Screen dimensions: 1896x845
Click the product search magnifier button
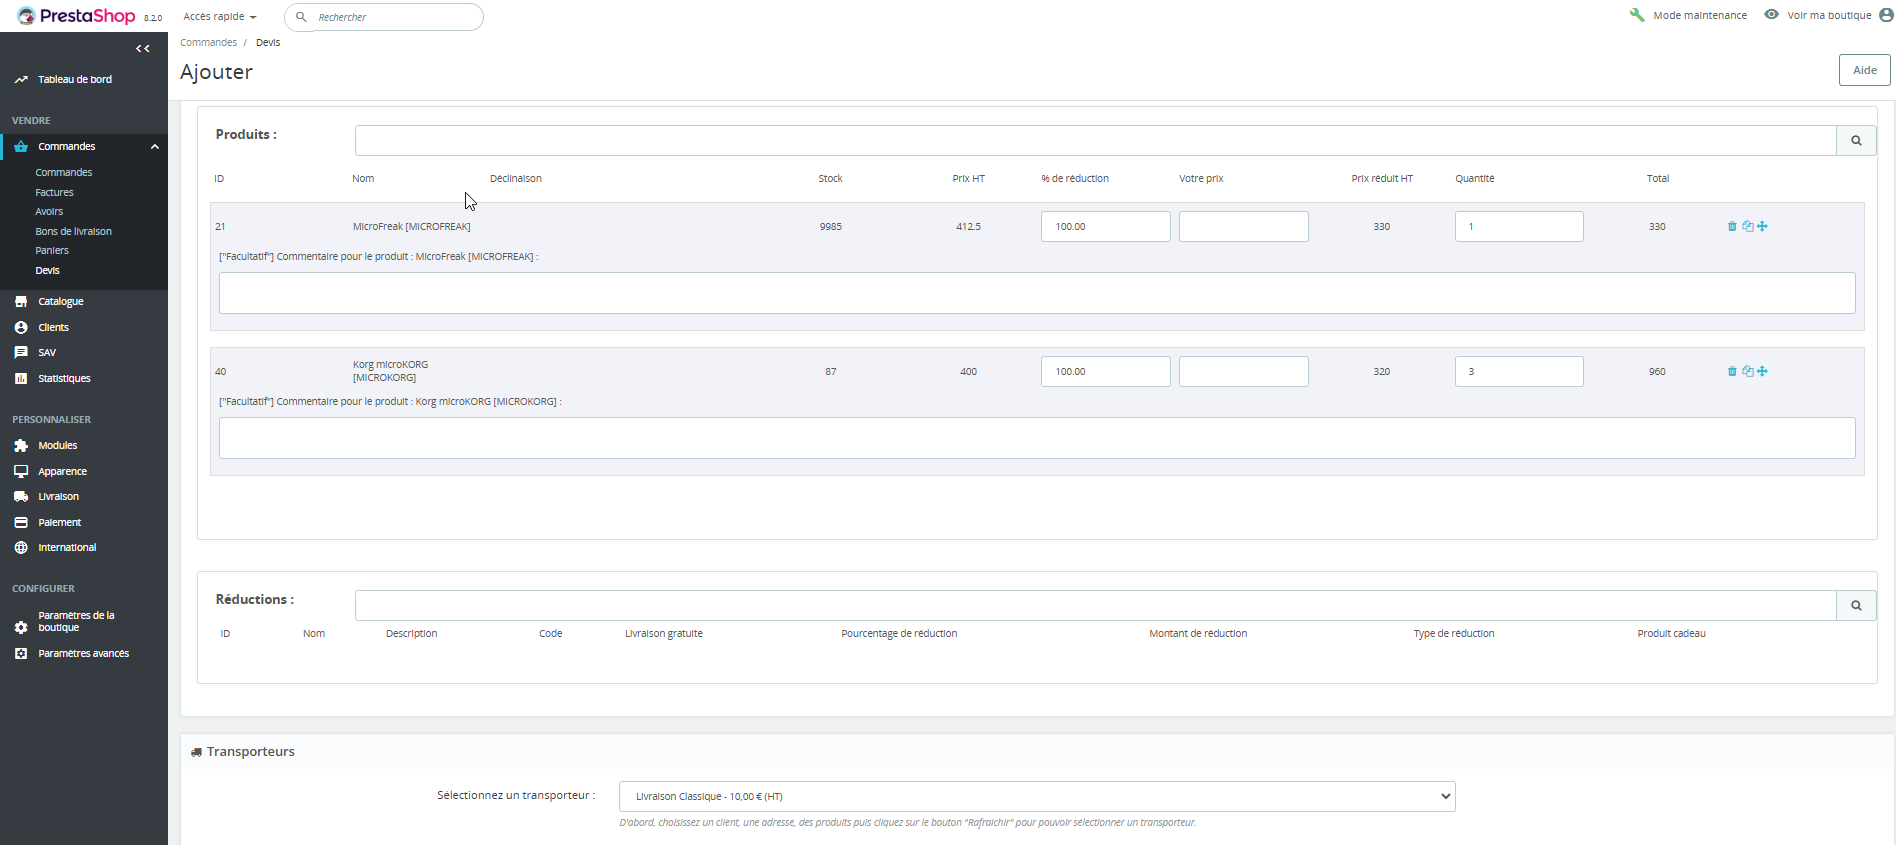click(x=1856, y=141)
